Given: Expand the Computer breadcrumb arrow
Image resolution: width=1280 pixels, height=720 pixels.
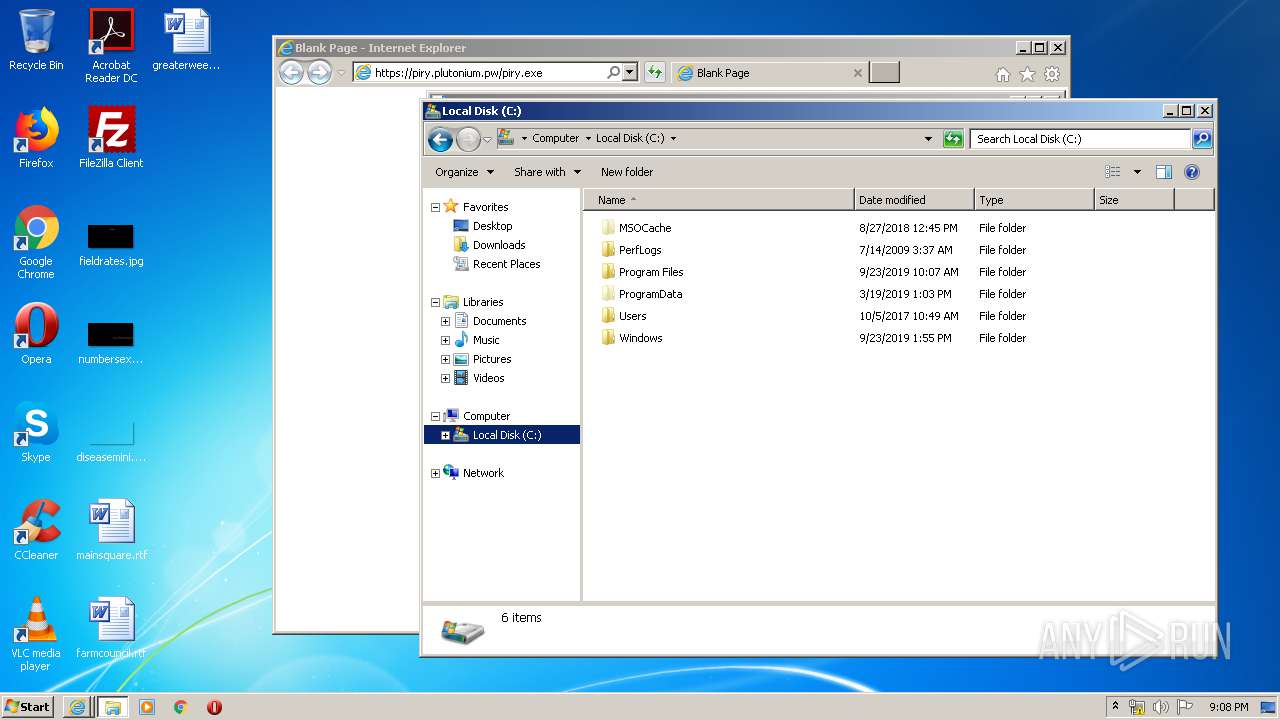Looking at the screenshot, I should [x=587, y=139].
